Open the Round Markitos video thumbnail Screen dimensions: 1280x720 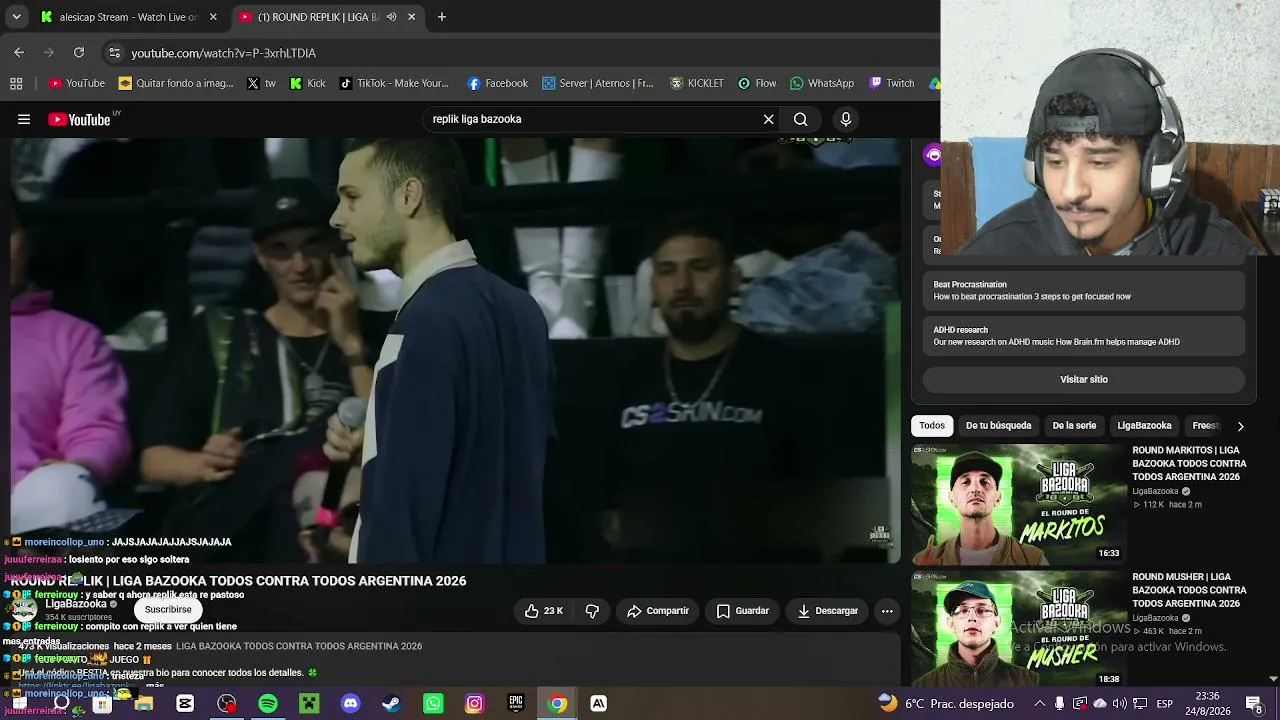coord(1017,504)
